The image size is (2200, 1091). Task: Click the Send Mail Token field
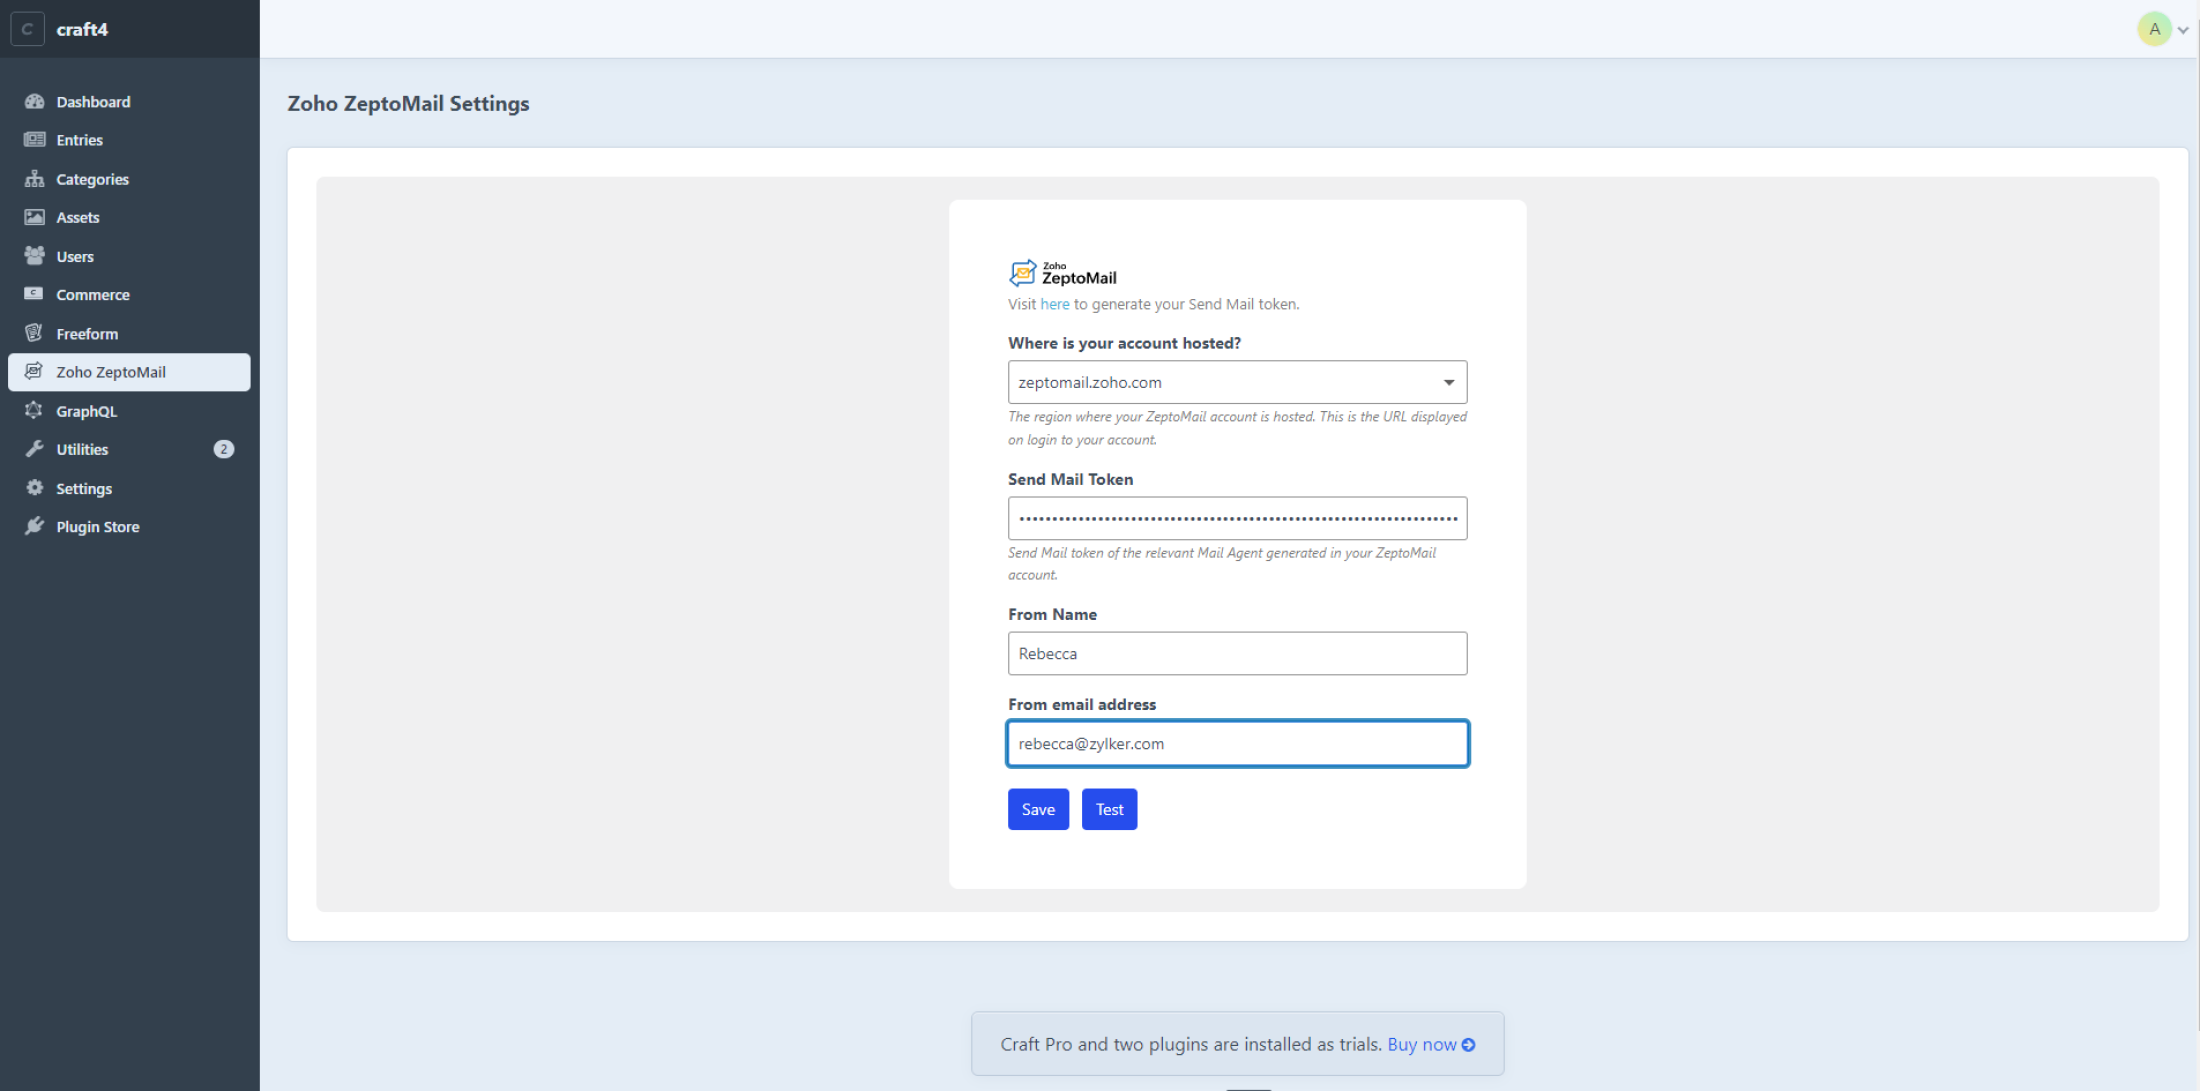pyautogui.click(x=1237, y=518)
